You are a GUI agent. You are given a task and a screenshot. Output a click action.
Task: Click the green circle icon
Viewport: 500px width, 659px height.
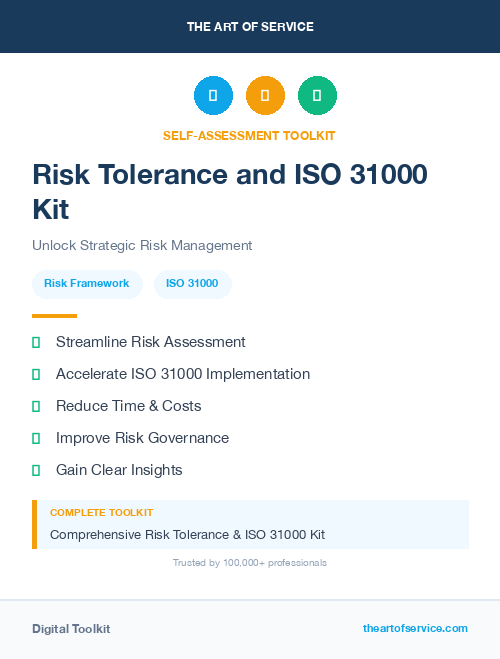317,95
